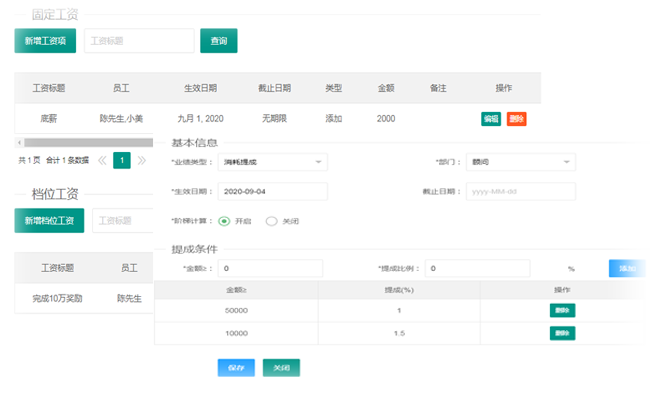Save the form with 保存 button

pos(236,367)
